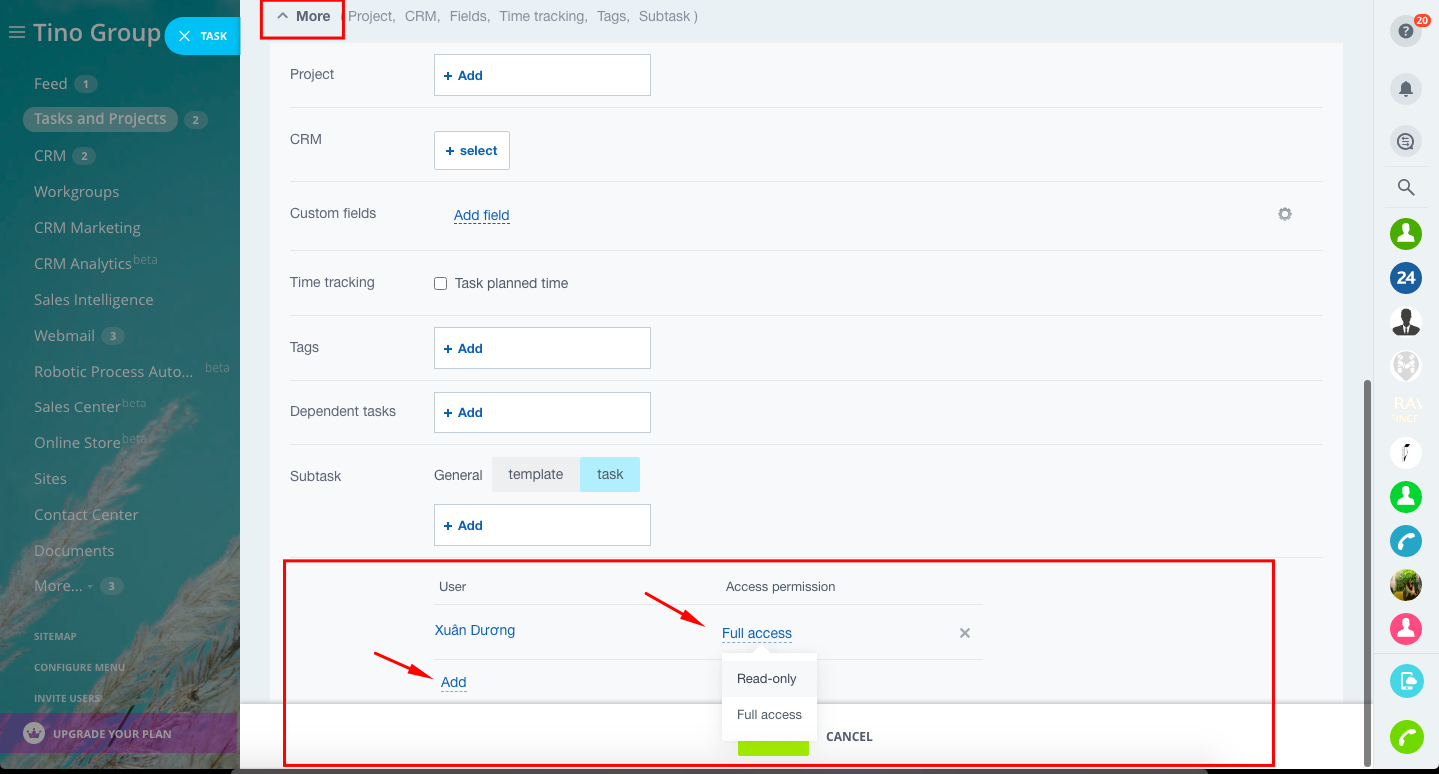The image size is (1439, 774).
Task: Enable Task planned time checkbox
Action: tap(440, 284)
